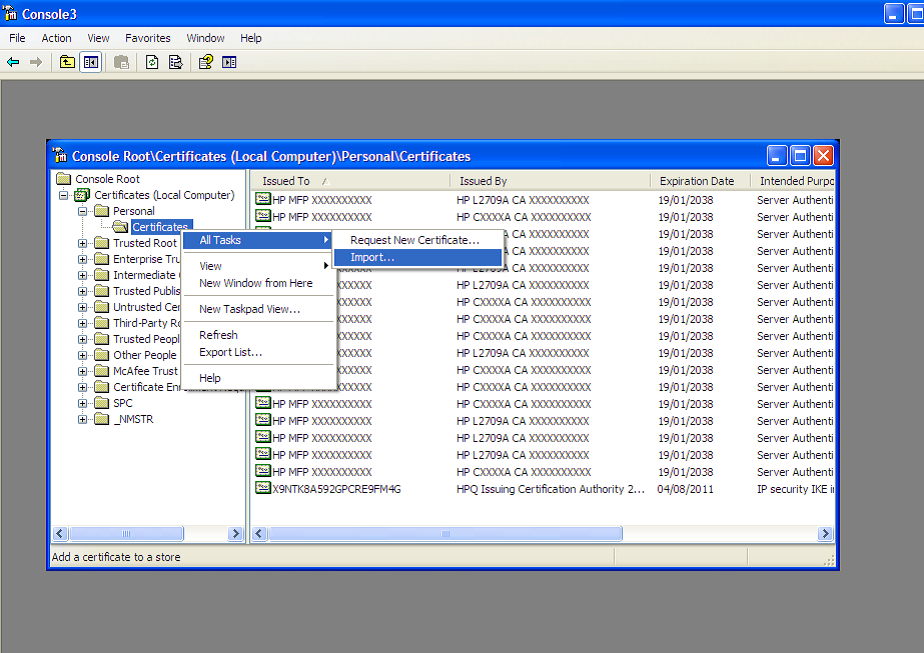Click the Issued By column header
Image resolution: width=924 pixels, height=653 pixels.
coord(483,181)
